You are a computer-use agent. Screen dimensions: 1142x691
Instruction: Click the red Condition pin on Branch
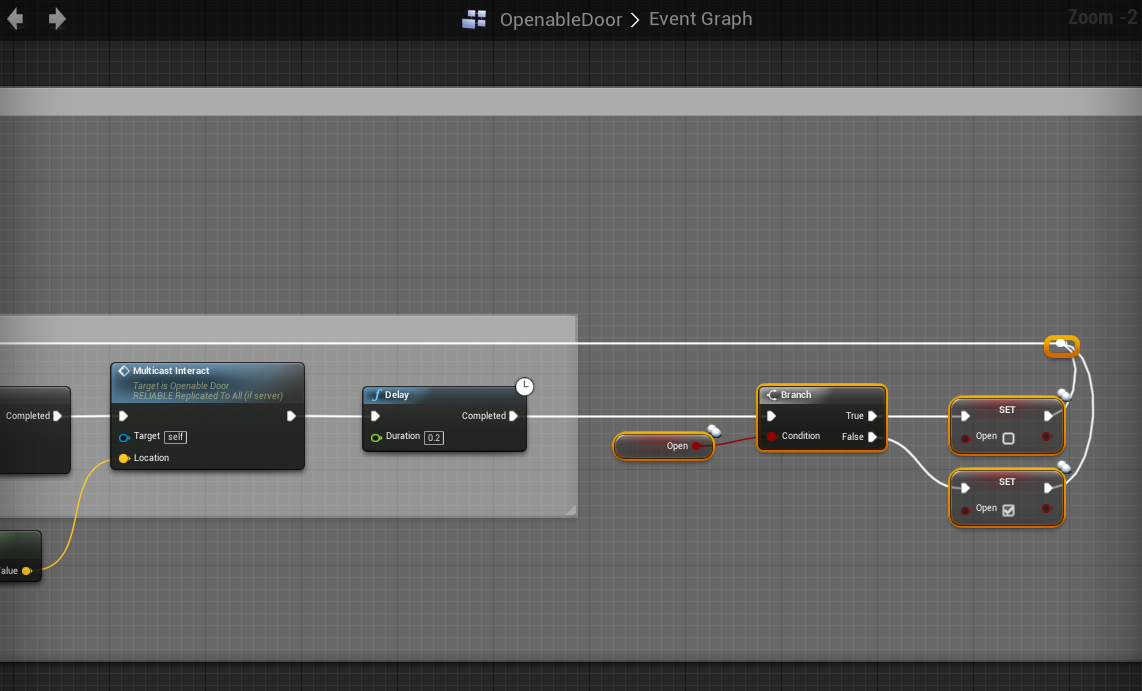[x=771, y=437]
